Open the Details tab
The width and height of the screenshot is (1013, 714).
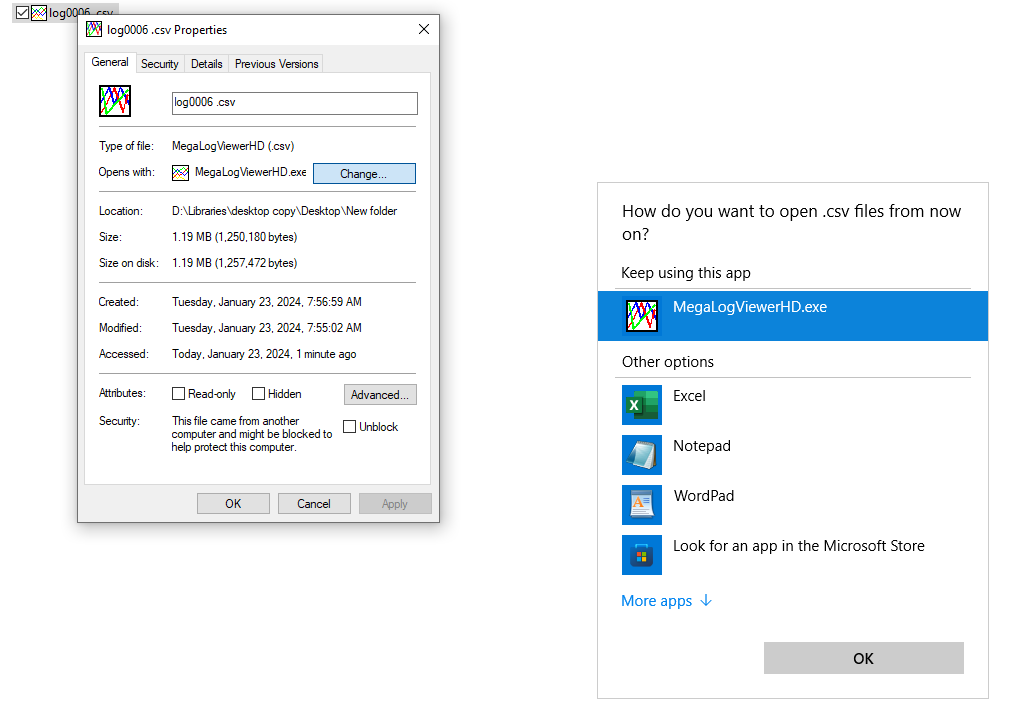pos(206,64)
